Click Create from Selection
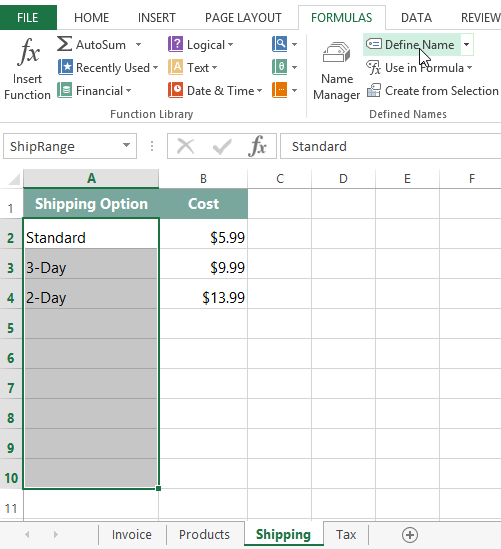The height and width of the screenshot is (549, 501). 432,91
